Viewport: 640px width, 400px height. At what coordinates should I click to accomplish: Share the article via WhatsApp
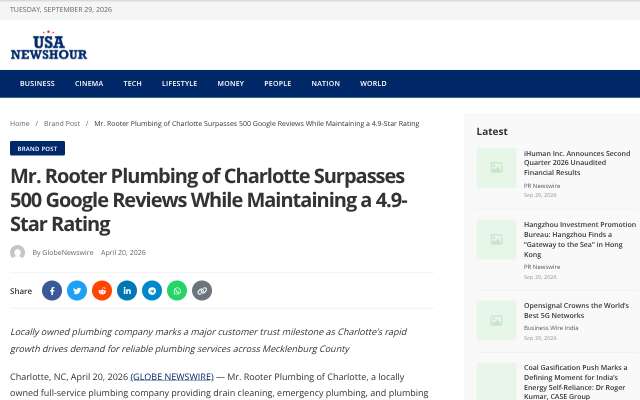177,291
